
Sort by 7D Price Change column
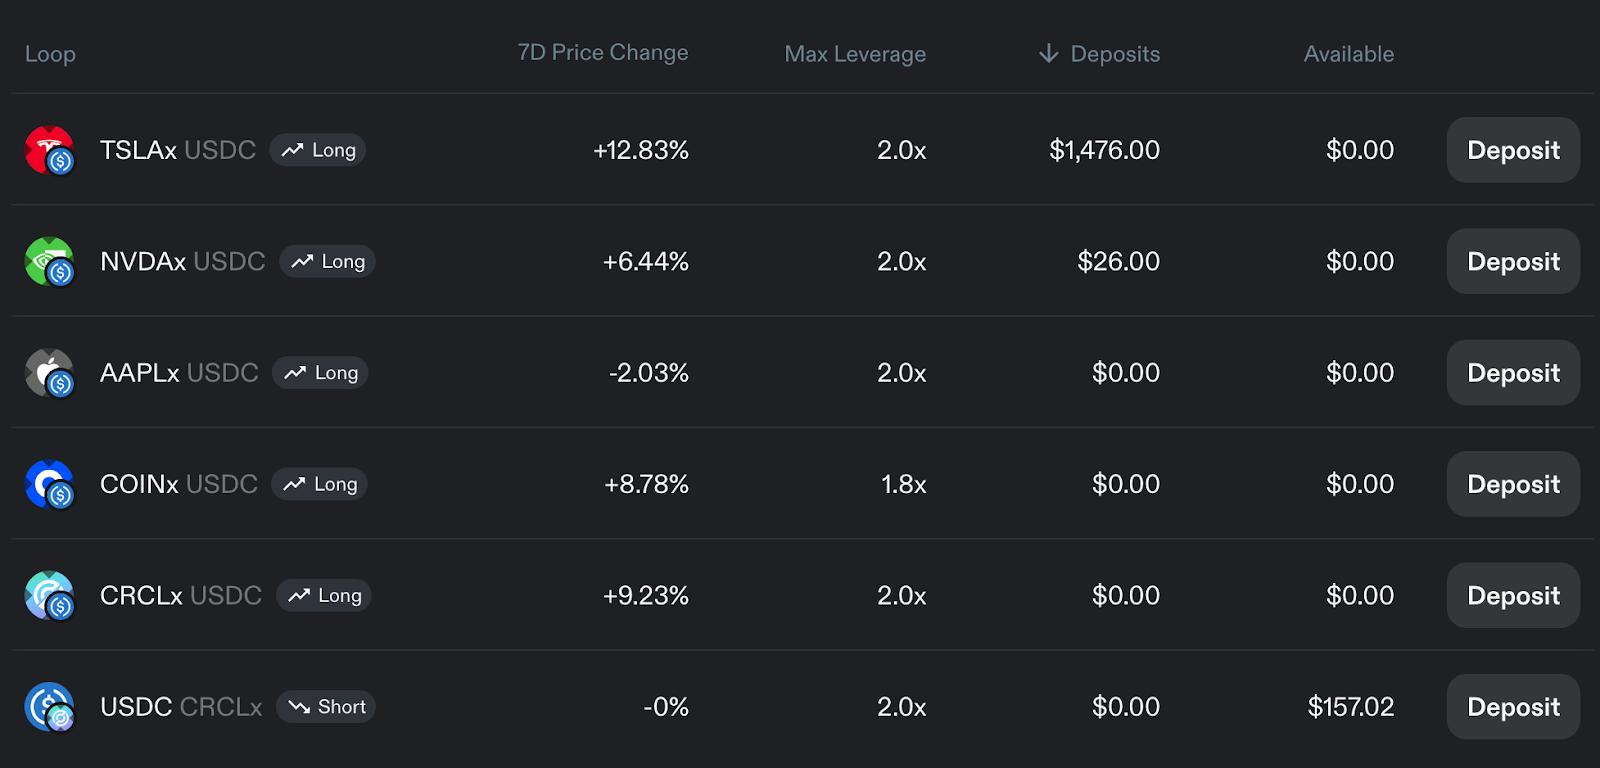pos(603,53)
